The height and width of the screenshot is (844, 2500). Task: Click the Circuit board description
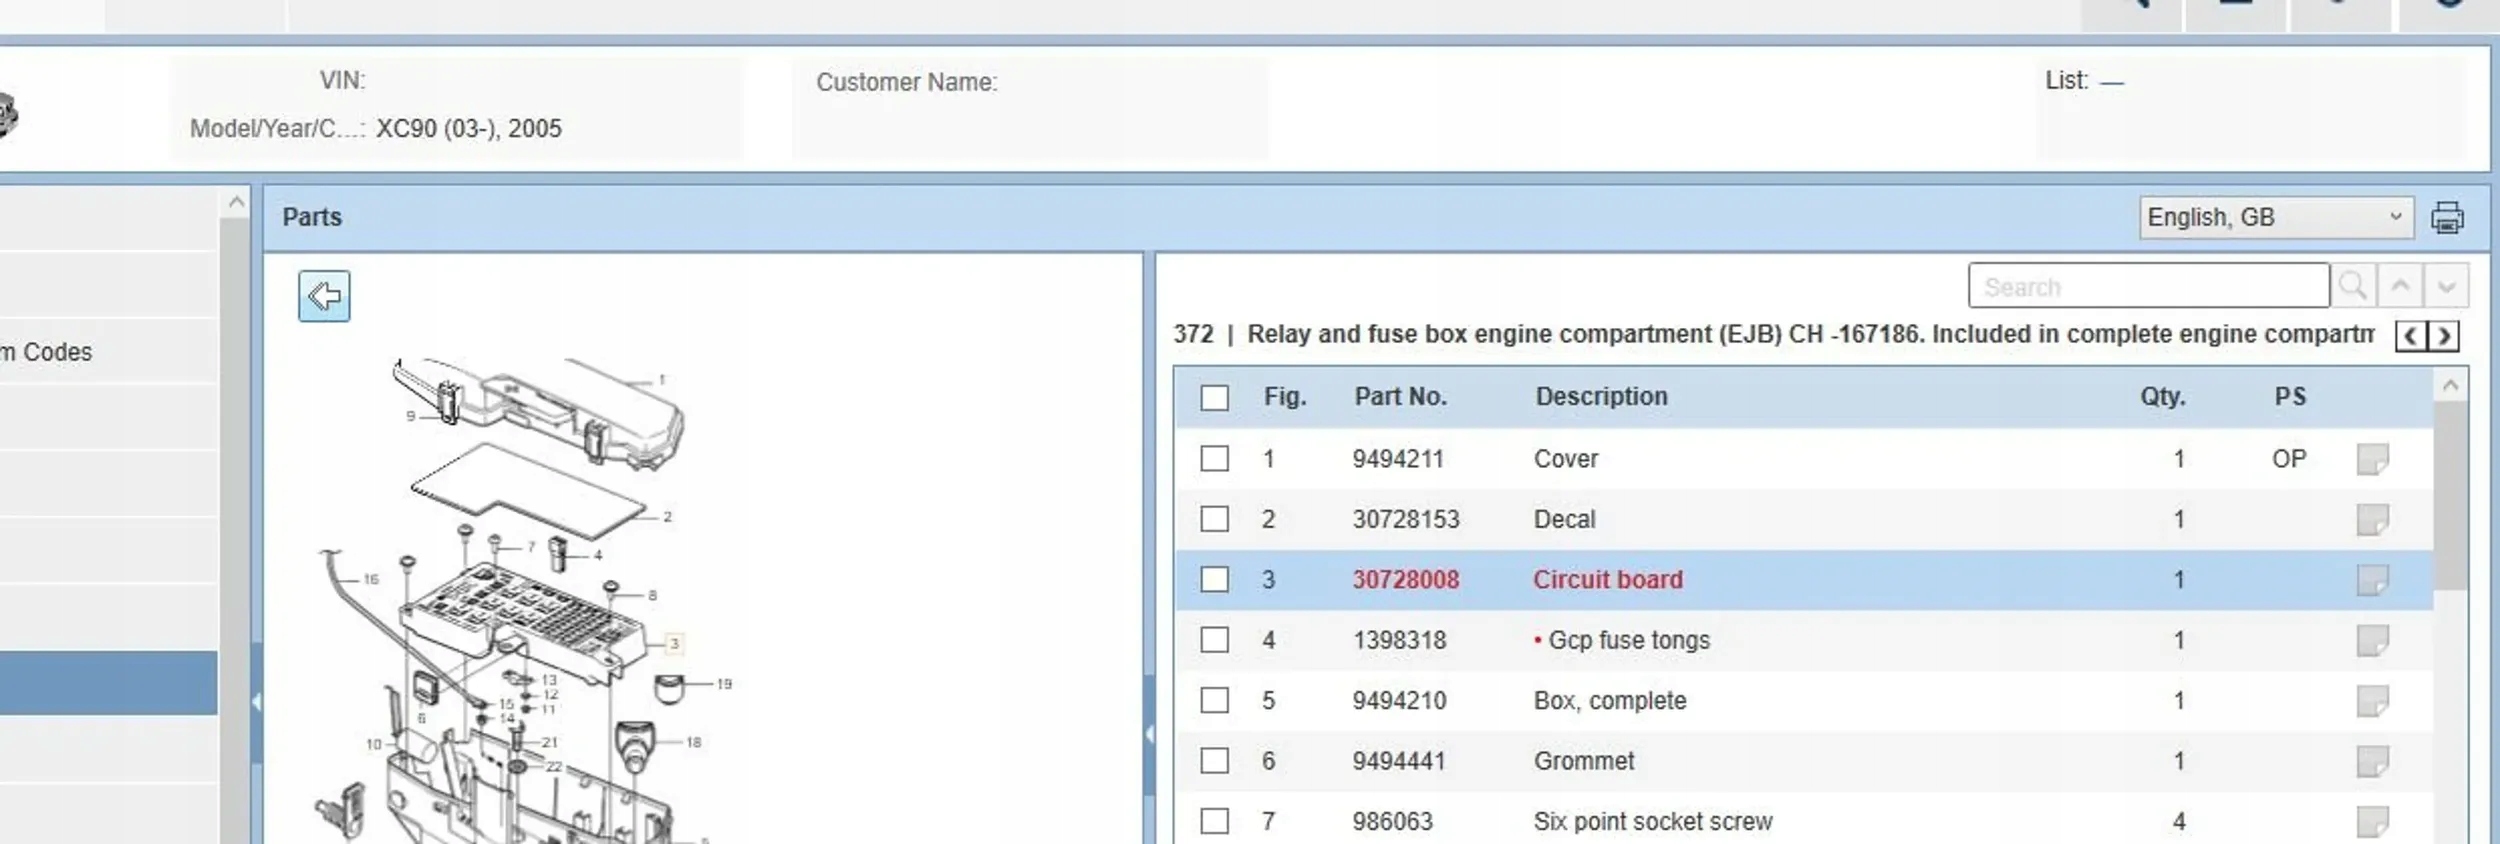(x=1607, y=580)
